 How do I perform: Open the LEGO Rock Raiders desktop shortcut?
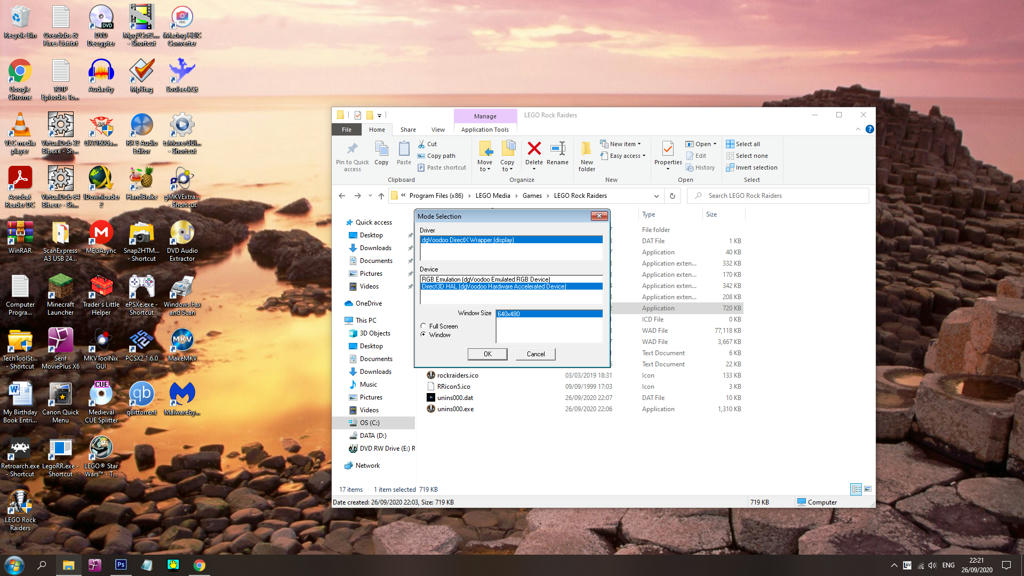pyautogui.click(x=20, y=510)
